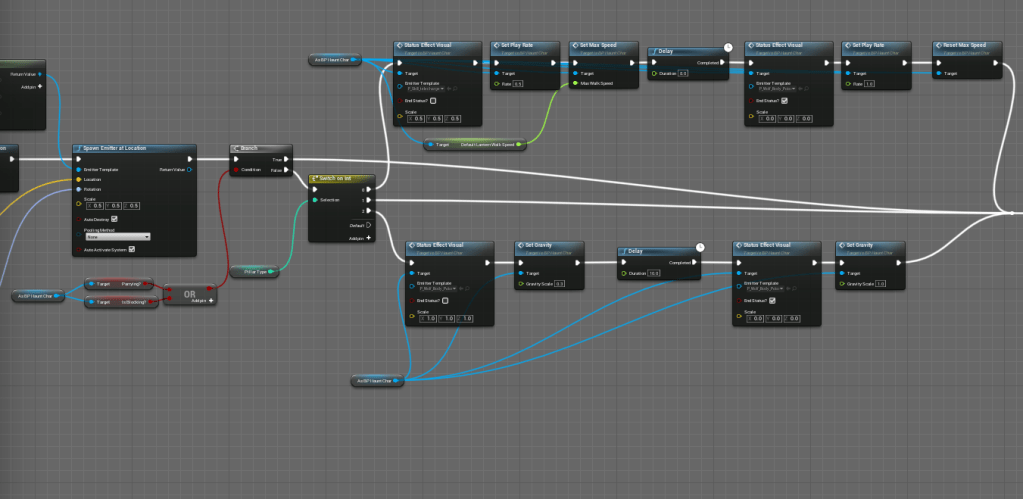Click Add pin plus on OR node
This screenshot has height=499, width=1023.
click(211, 300)
